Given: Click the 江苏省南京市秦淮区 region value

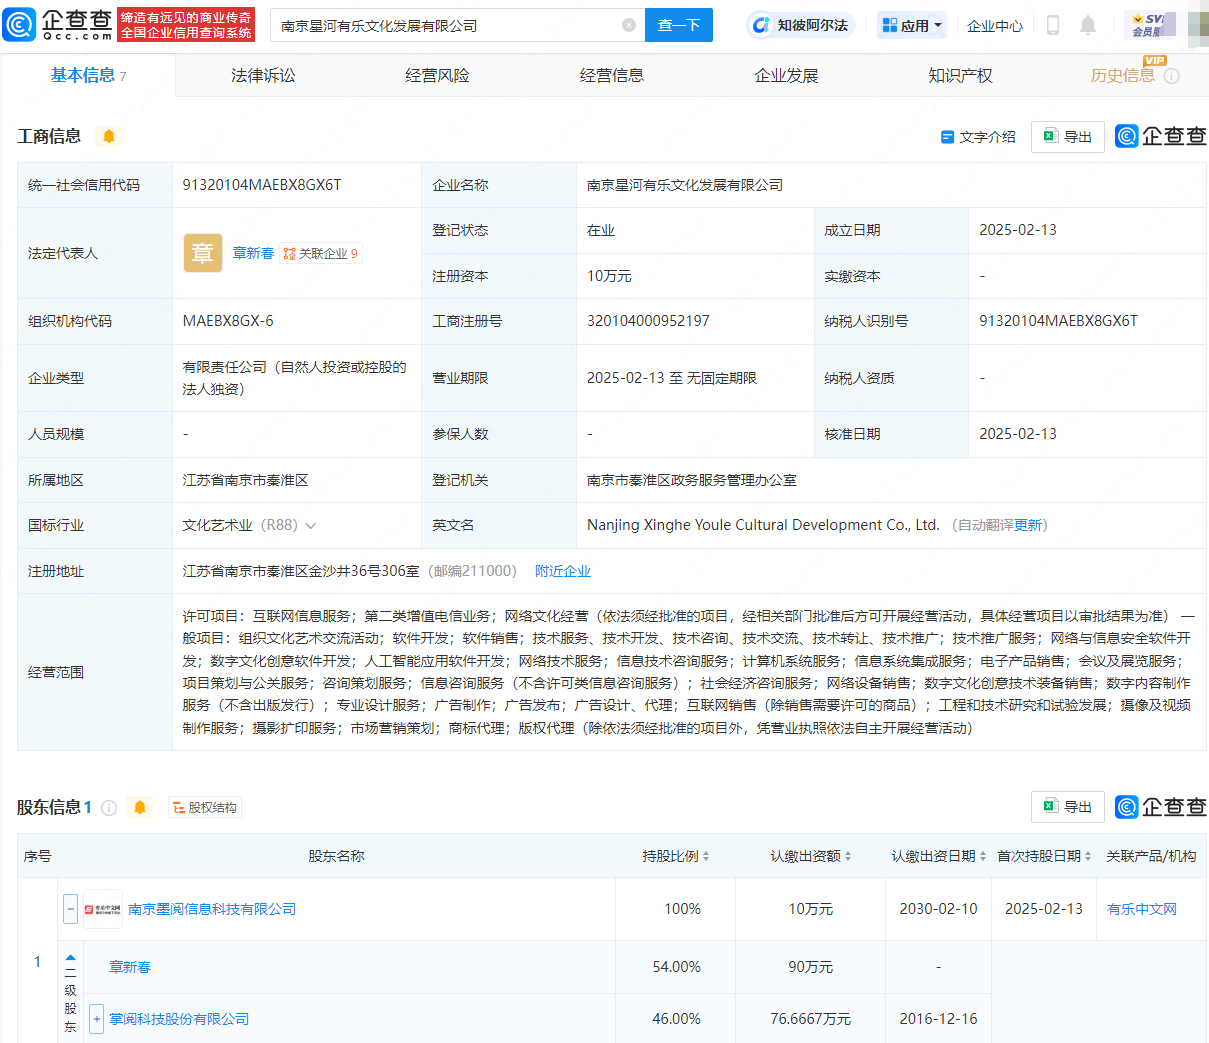Looking at the screenshot, I should pos(245,480).
